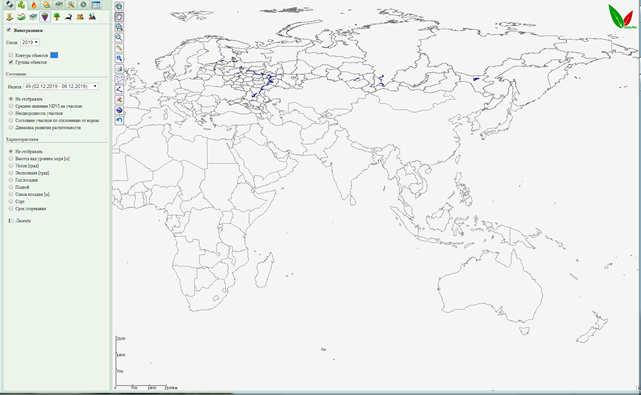Open the calendar tab icon
This screenshot has width=641, height=395.
pos(96,5)
